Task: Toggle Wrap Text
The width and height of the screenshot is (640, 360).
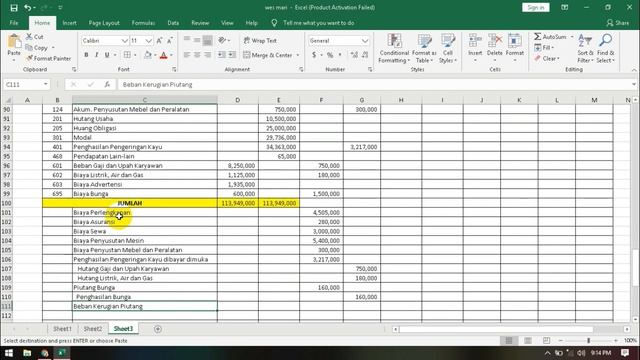Action: point(260,40)
